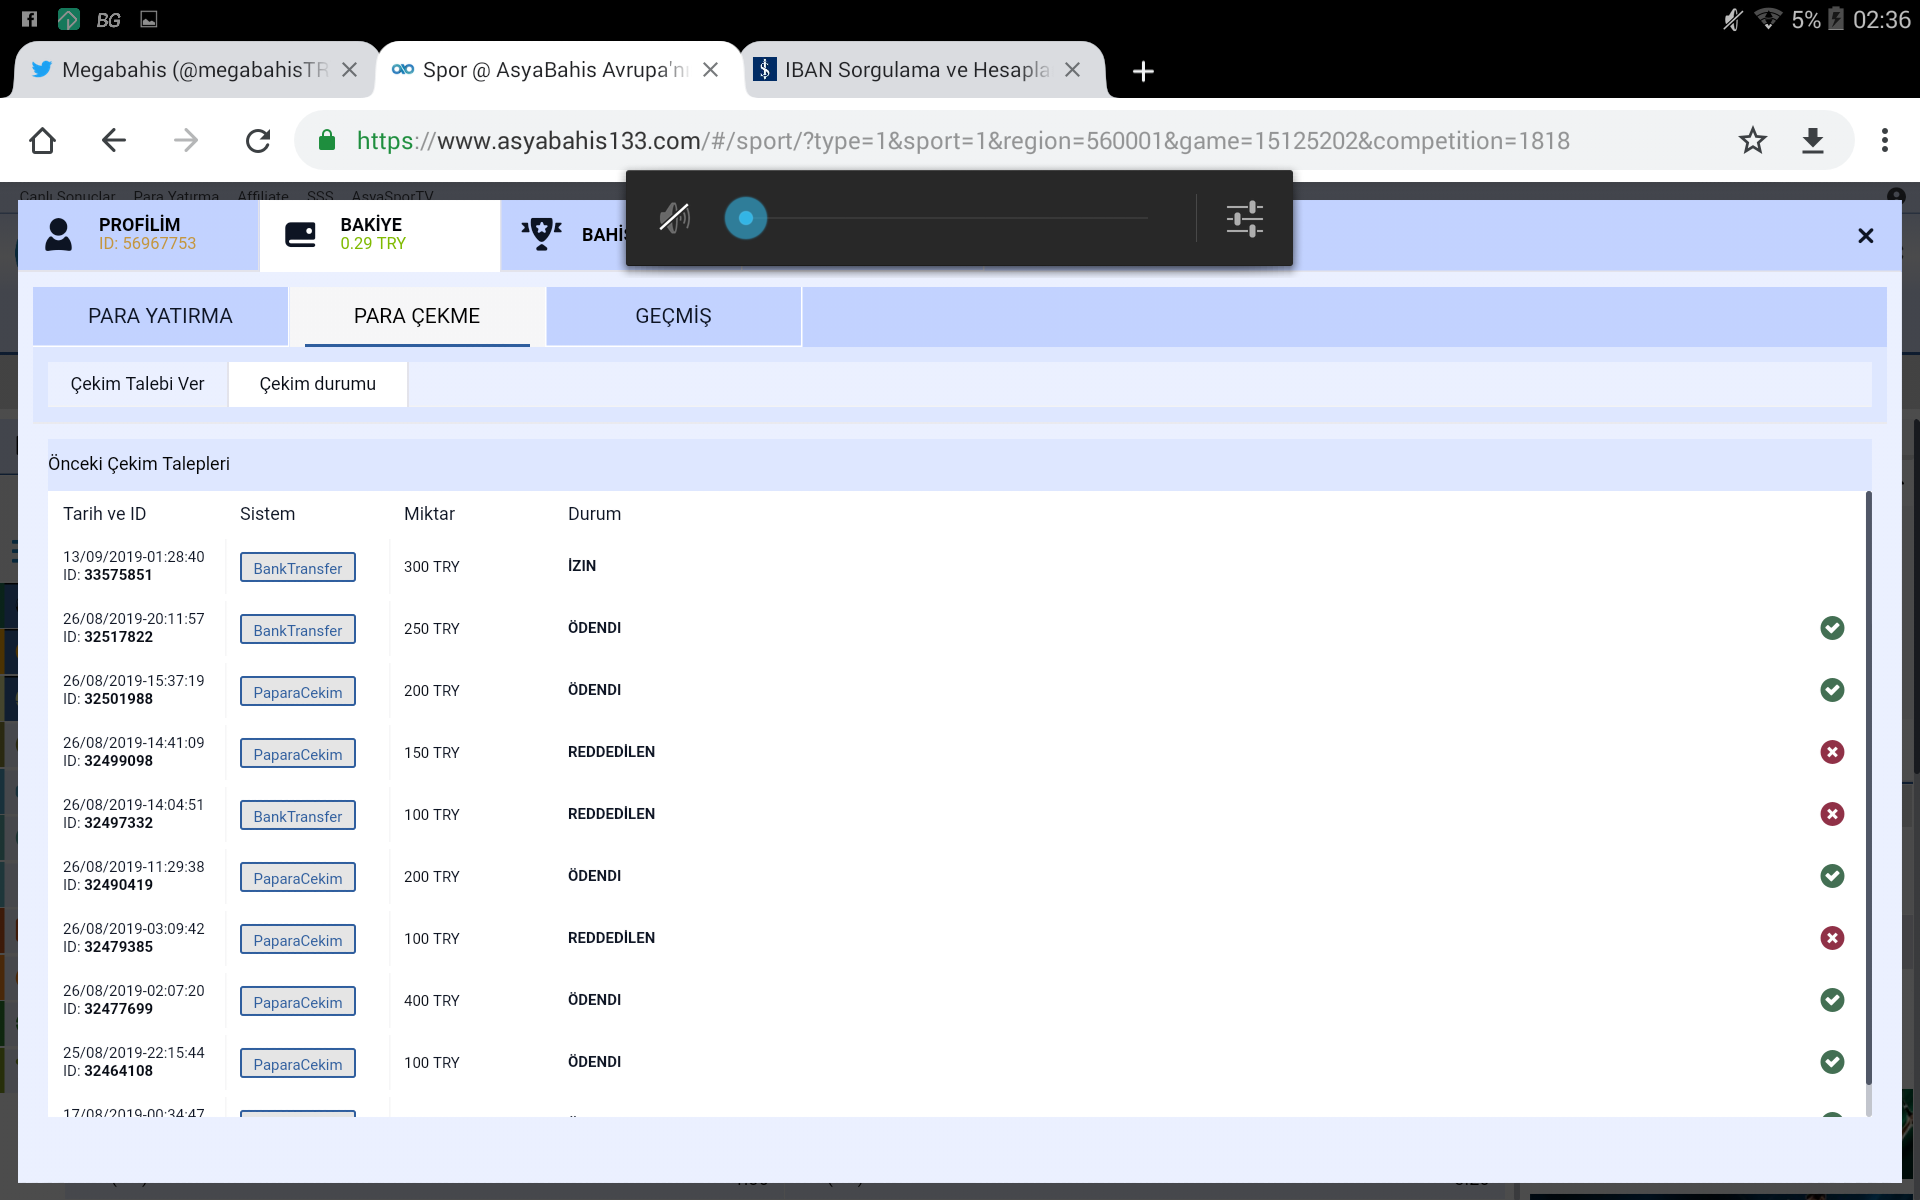1920x1200 pixels.
Task: Click BankTransfer button for 300 TRY request
Action: coord(297,568)
